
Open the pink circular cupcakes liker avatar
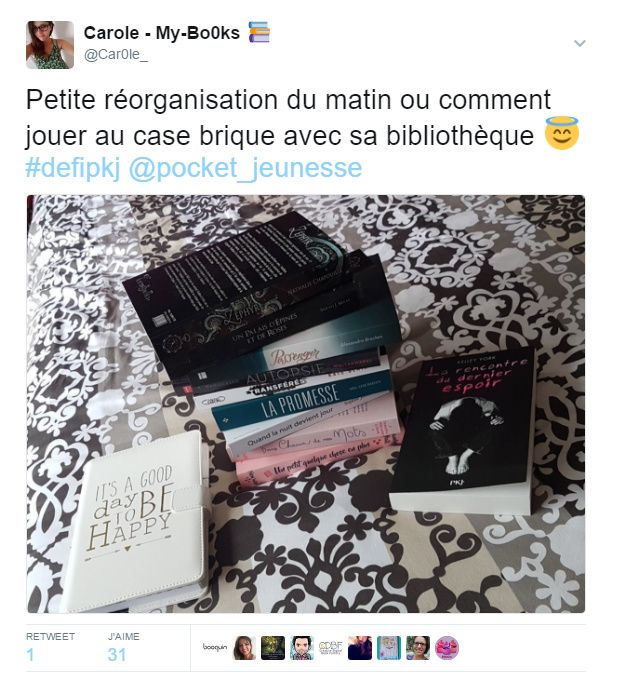click(x=447, y=647)
